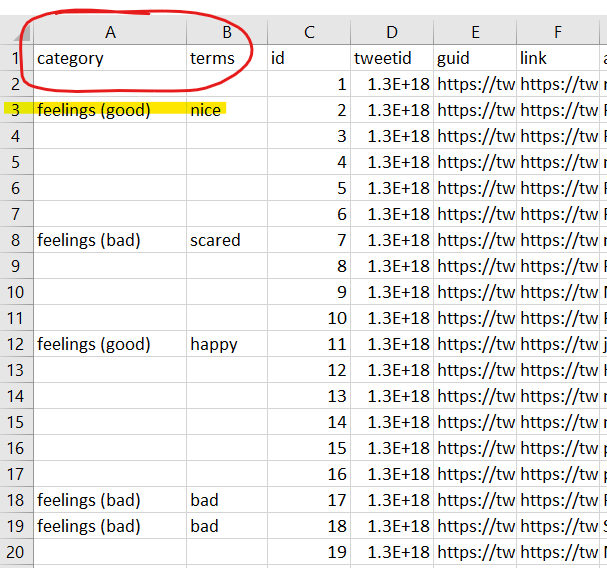Select row 20 by its row header
607x568 pixels.
[16, 552]
